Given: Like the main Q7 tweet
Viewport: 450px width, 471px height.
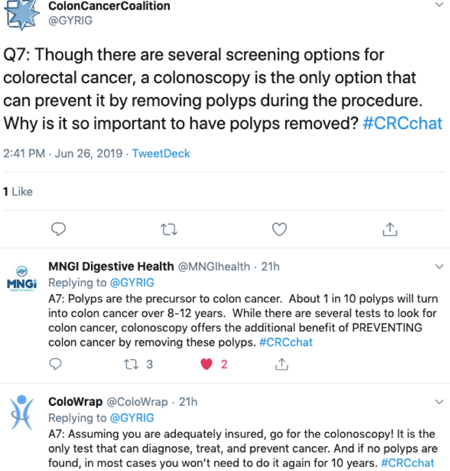Looking at the screenshot, I should [279, 229].
